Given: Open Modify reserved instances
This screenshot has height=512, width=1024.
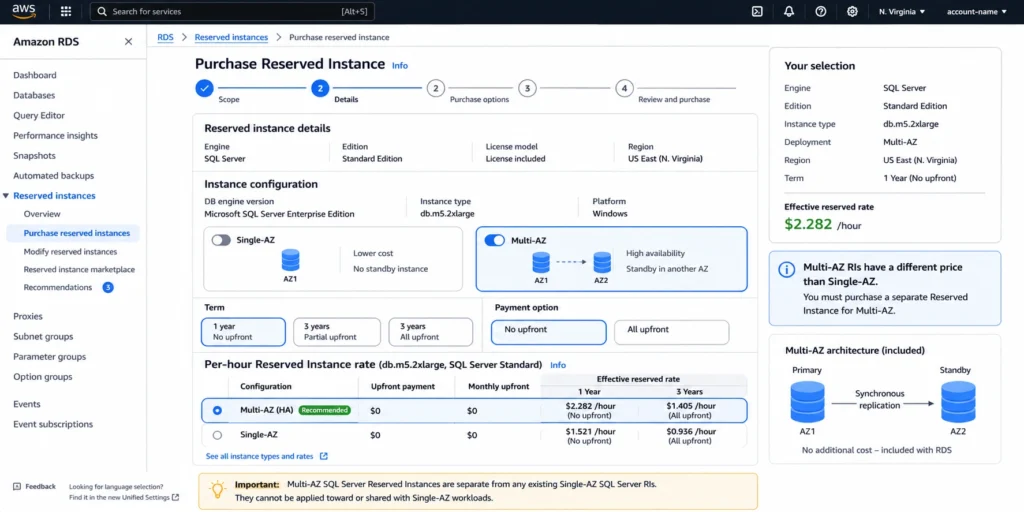Looking at the screenshot, I should click(x=71, y=251).
